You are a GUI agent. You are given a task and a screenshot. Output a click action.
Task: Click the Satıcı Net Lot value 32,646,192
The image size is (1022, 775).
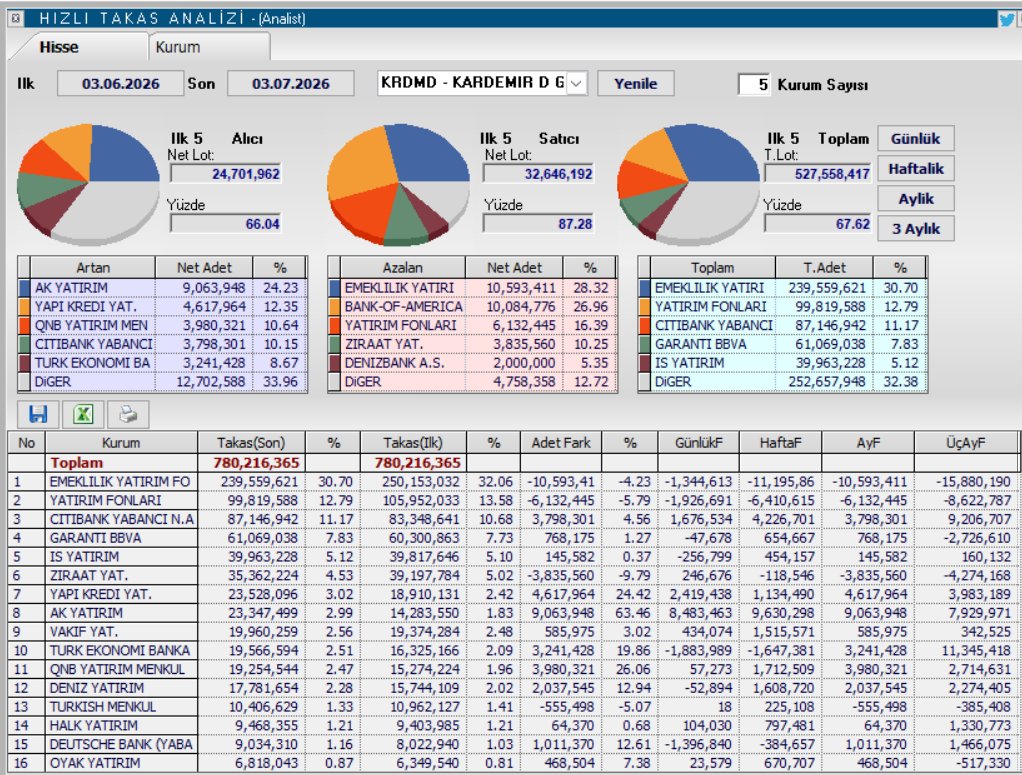tap(538, 174)
